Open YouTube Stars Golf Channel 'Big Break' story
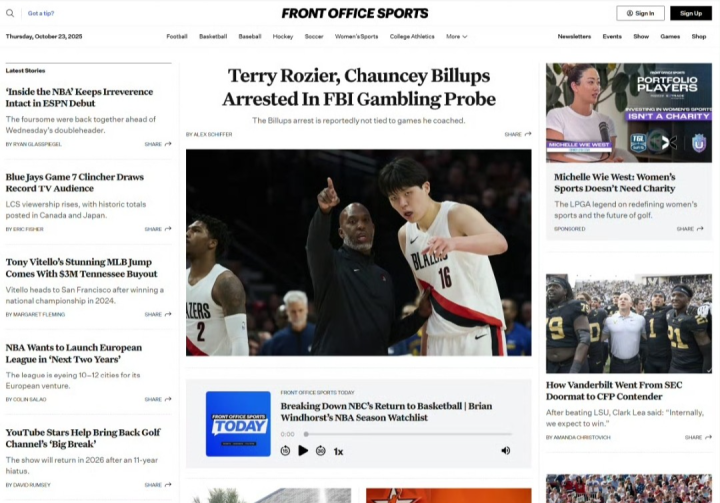 pyautogui.click(x=83, y=438)
